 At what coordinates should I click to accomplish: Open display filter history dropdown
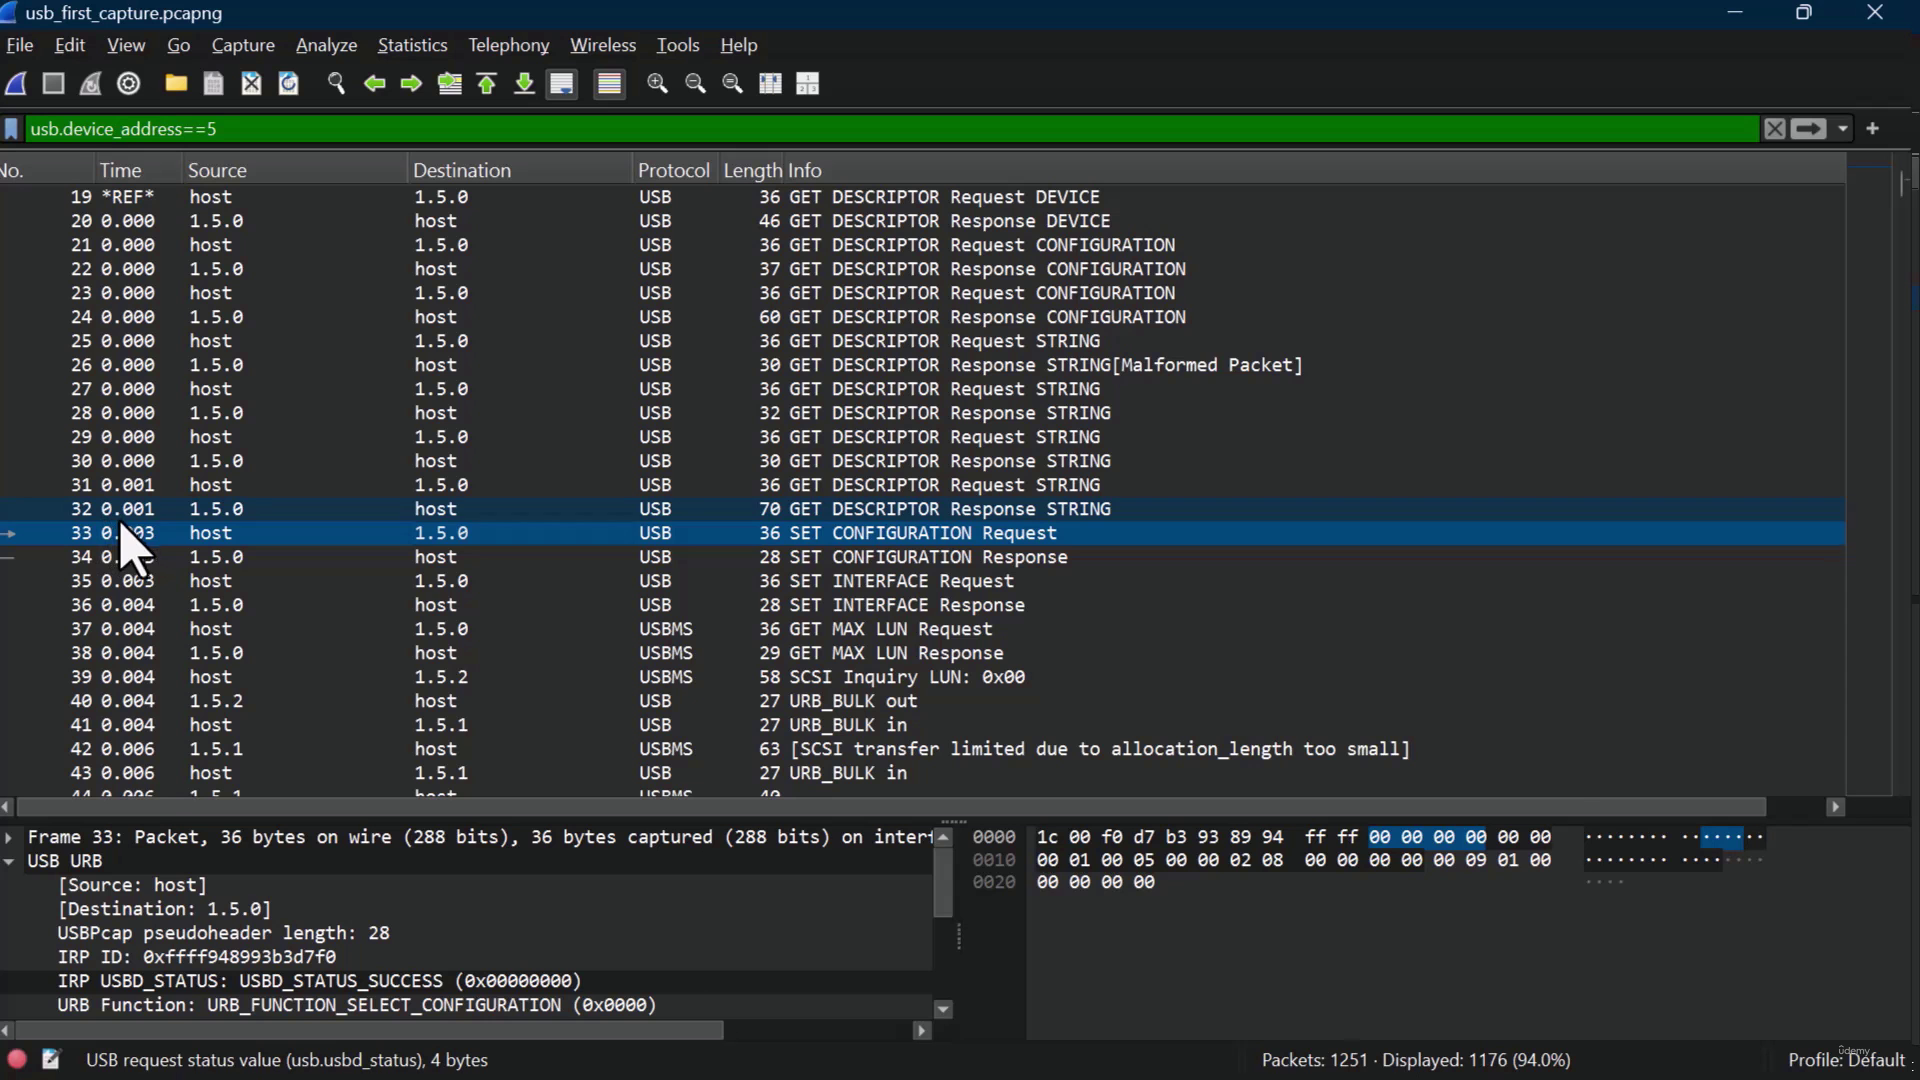click(x=1843, y=129)
